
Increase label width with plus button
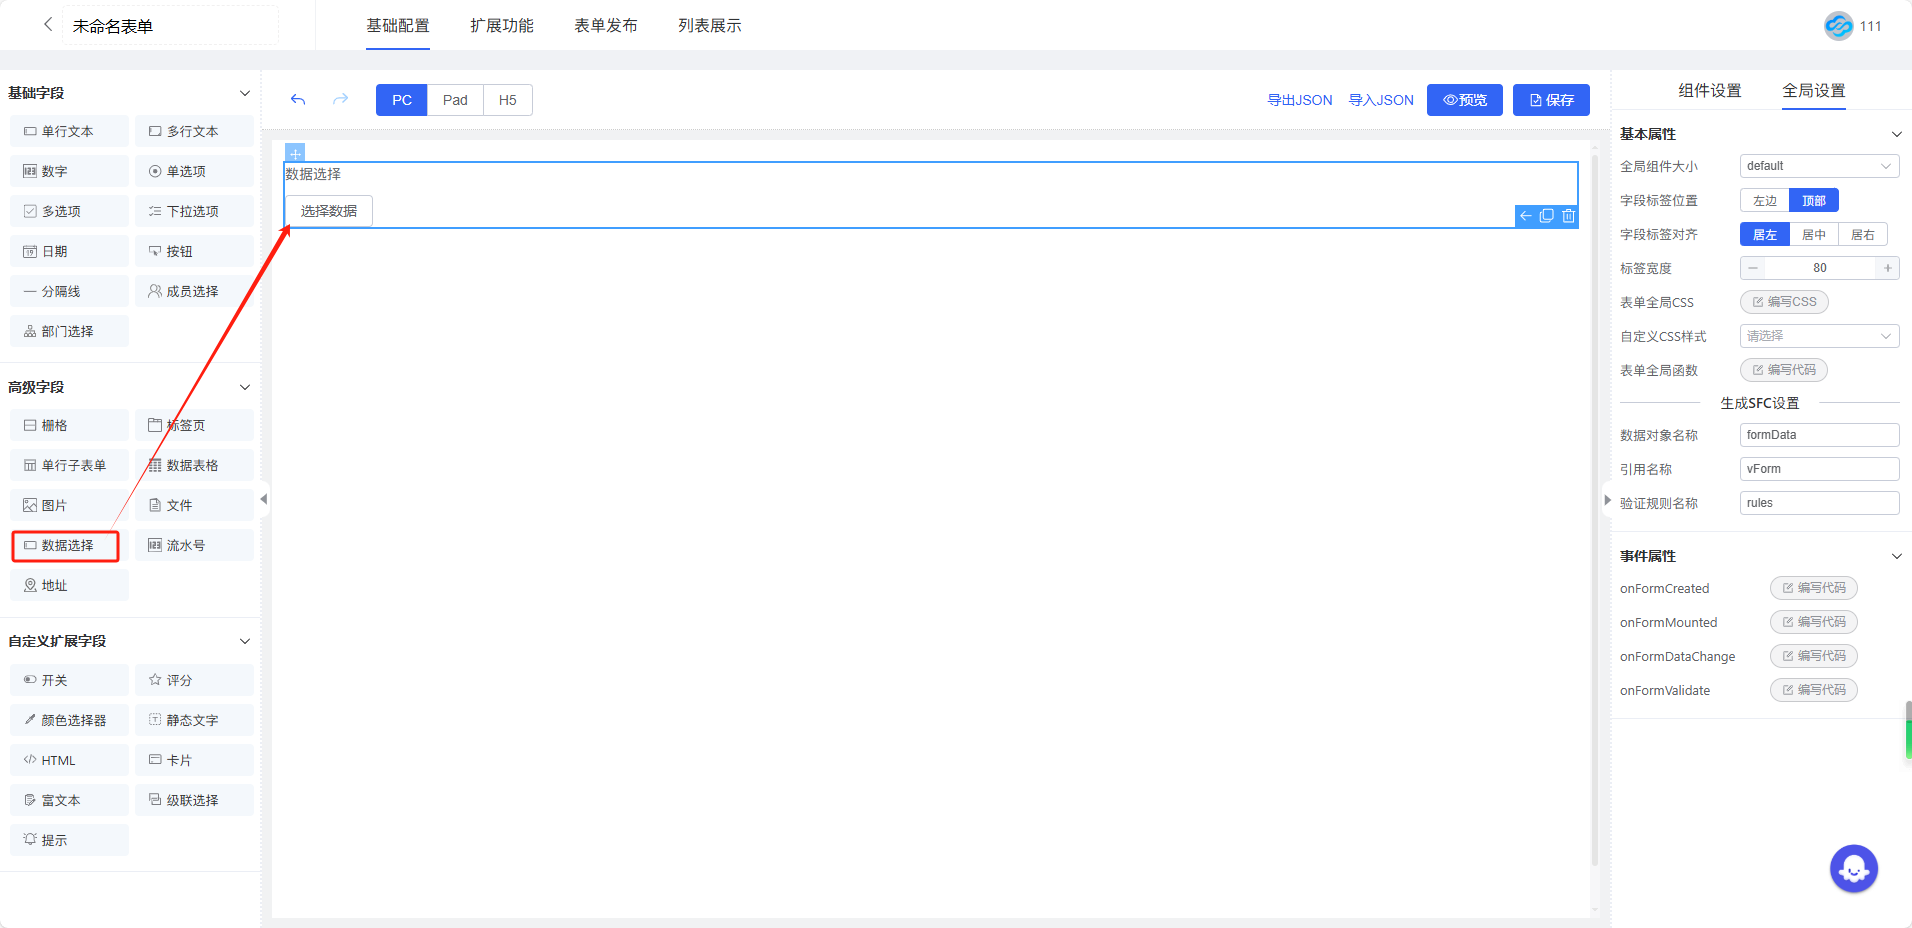point(1887,268)
